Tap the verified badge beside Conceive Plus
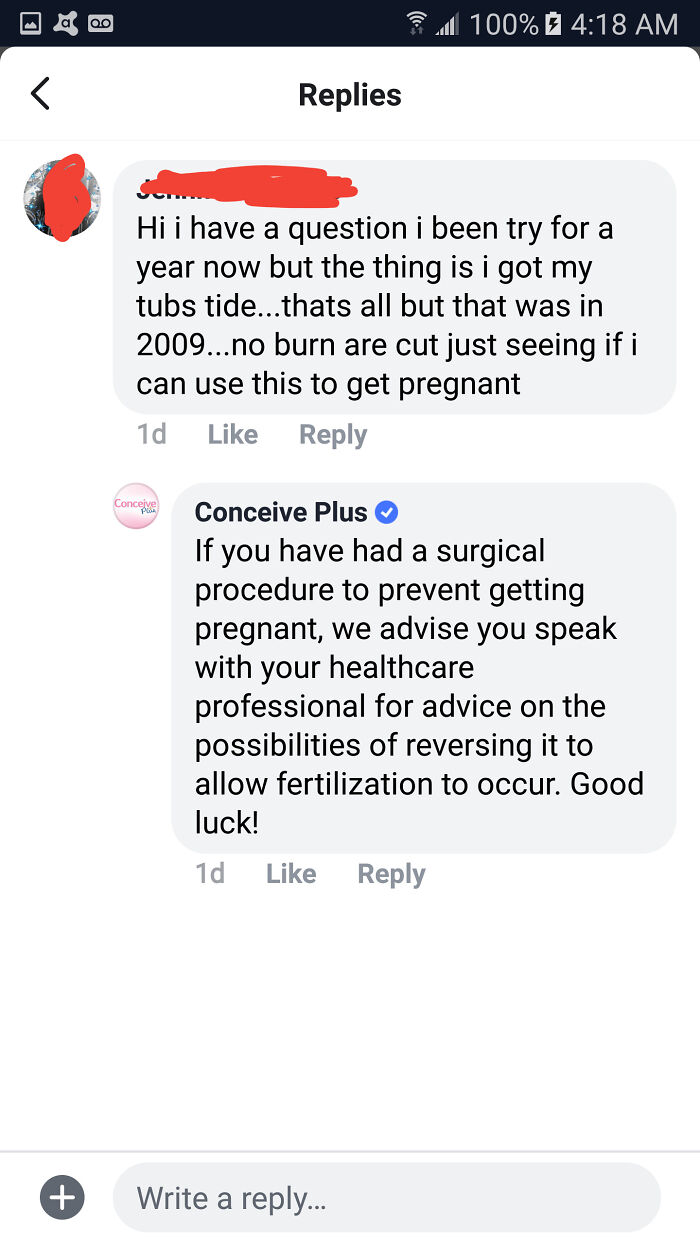Viewport: 700px width, 1244px height. (x=388, y=511)
